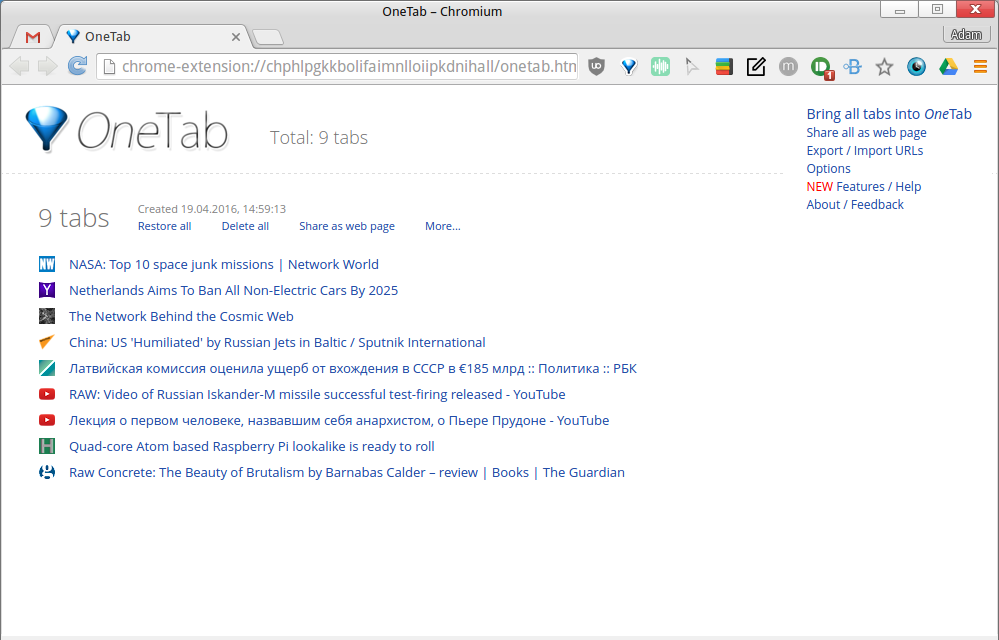Open the uBlock Origin shield extension icon

596,66
